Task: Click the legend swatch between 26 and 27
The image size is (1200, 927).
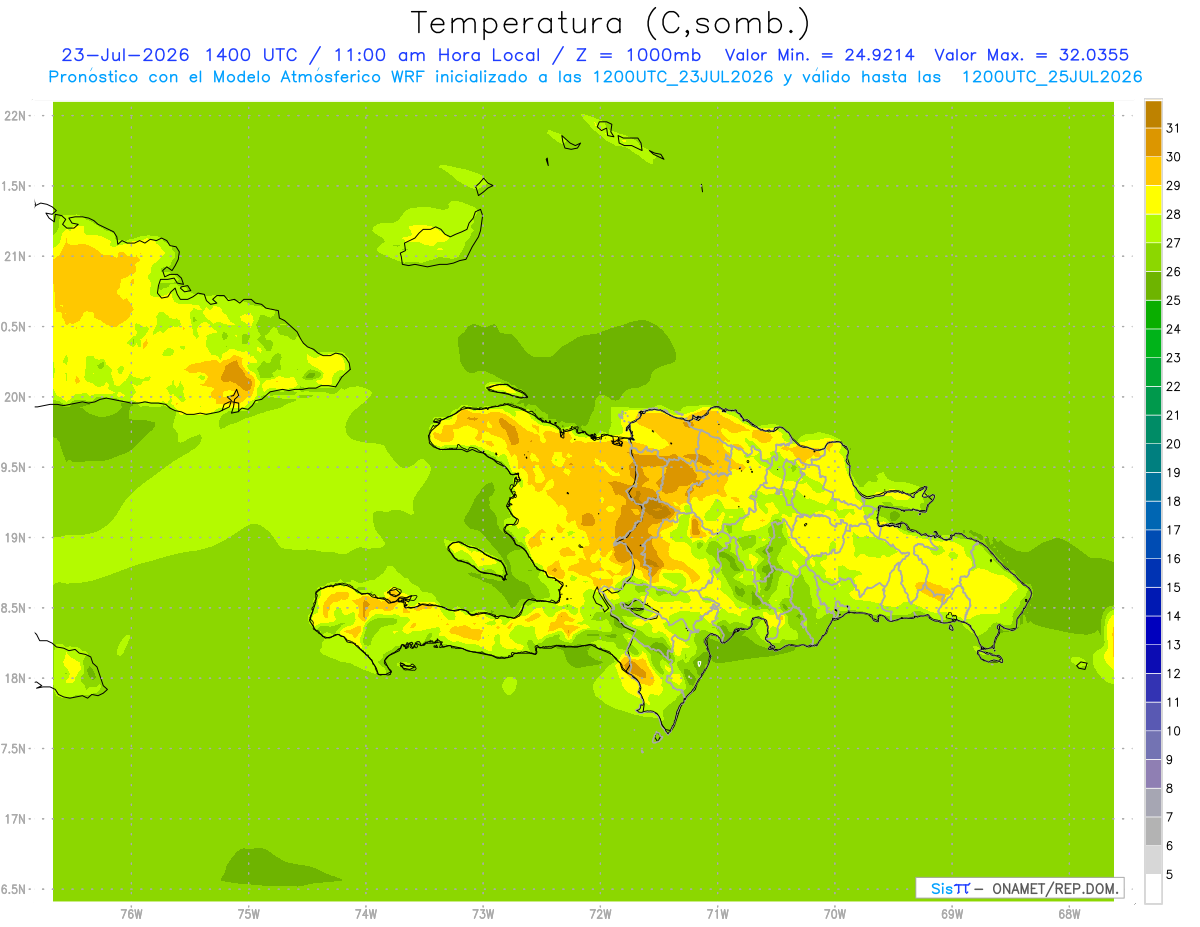Action: tap(1153, 257)
